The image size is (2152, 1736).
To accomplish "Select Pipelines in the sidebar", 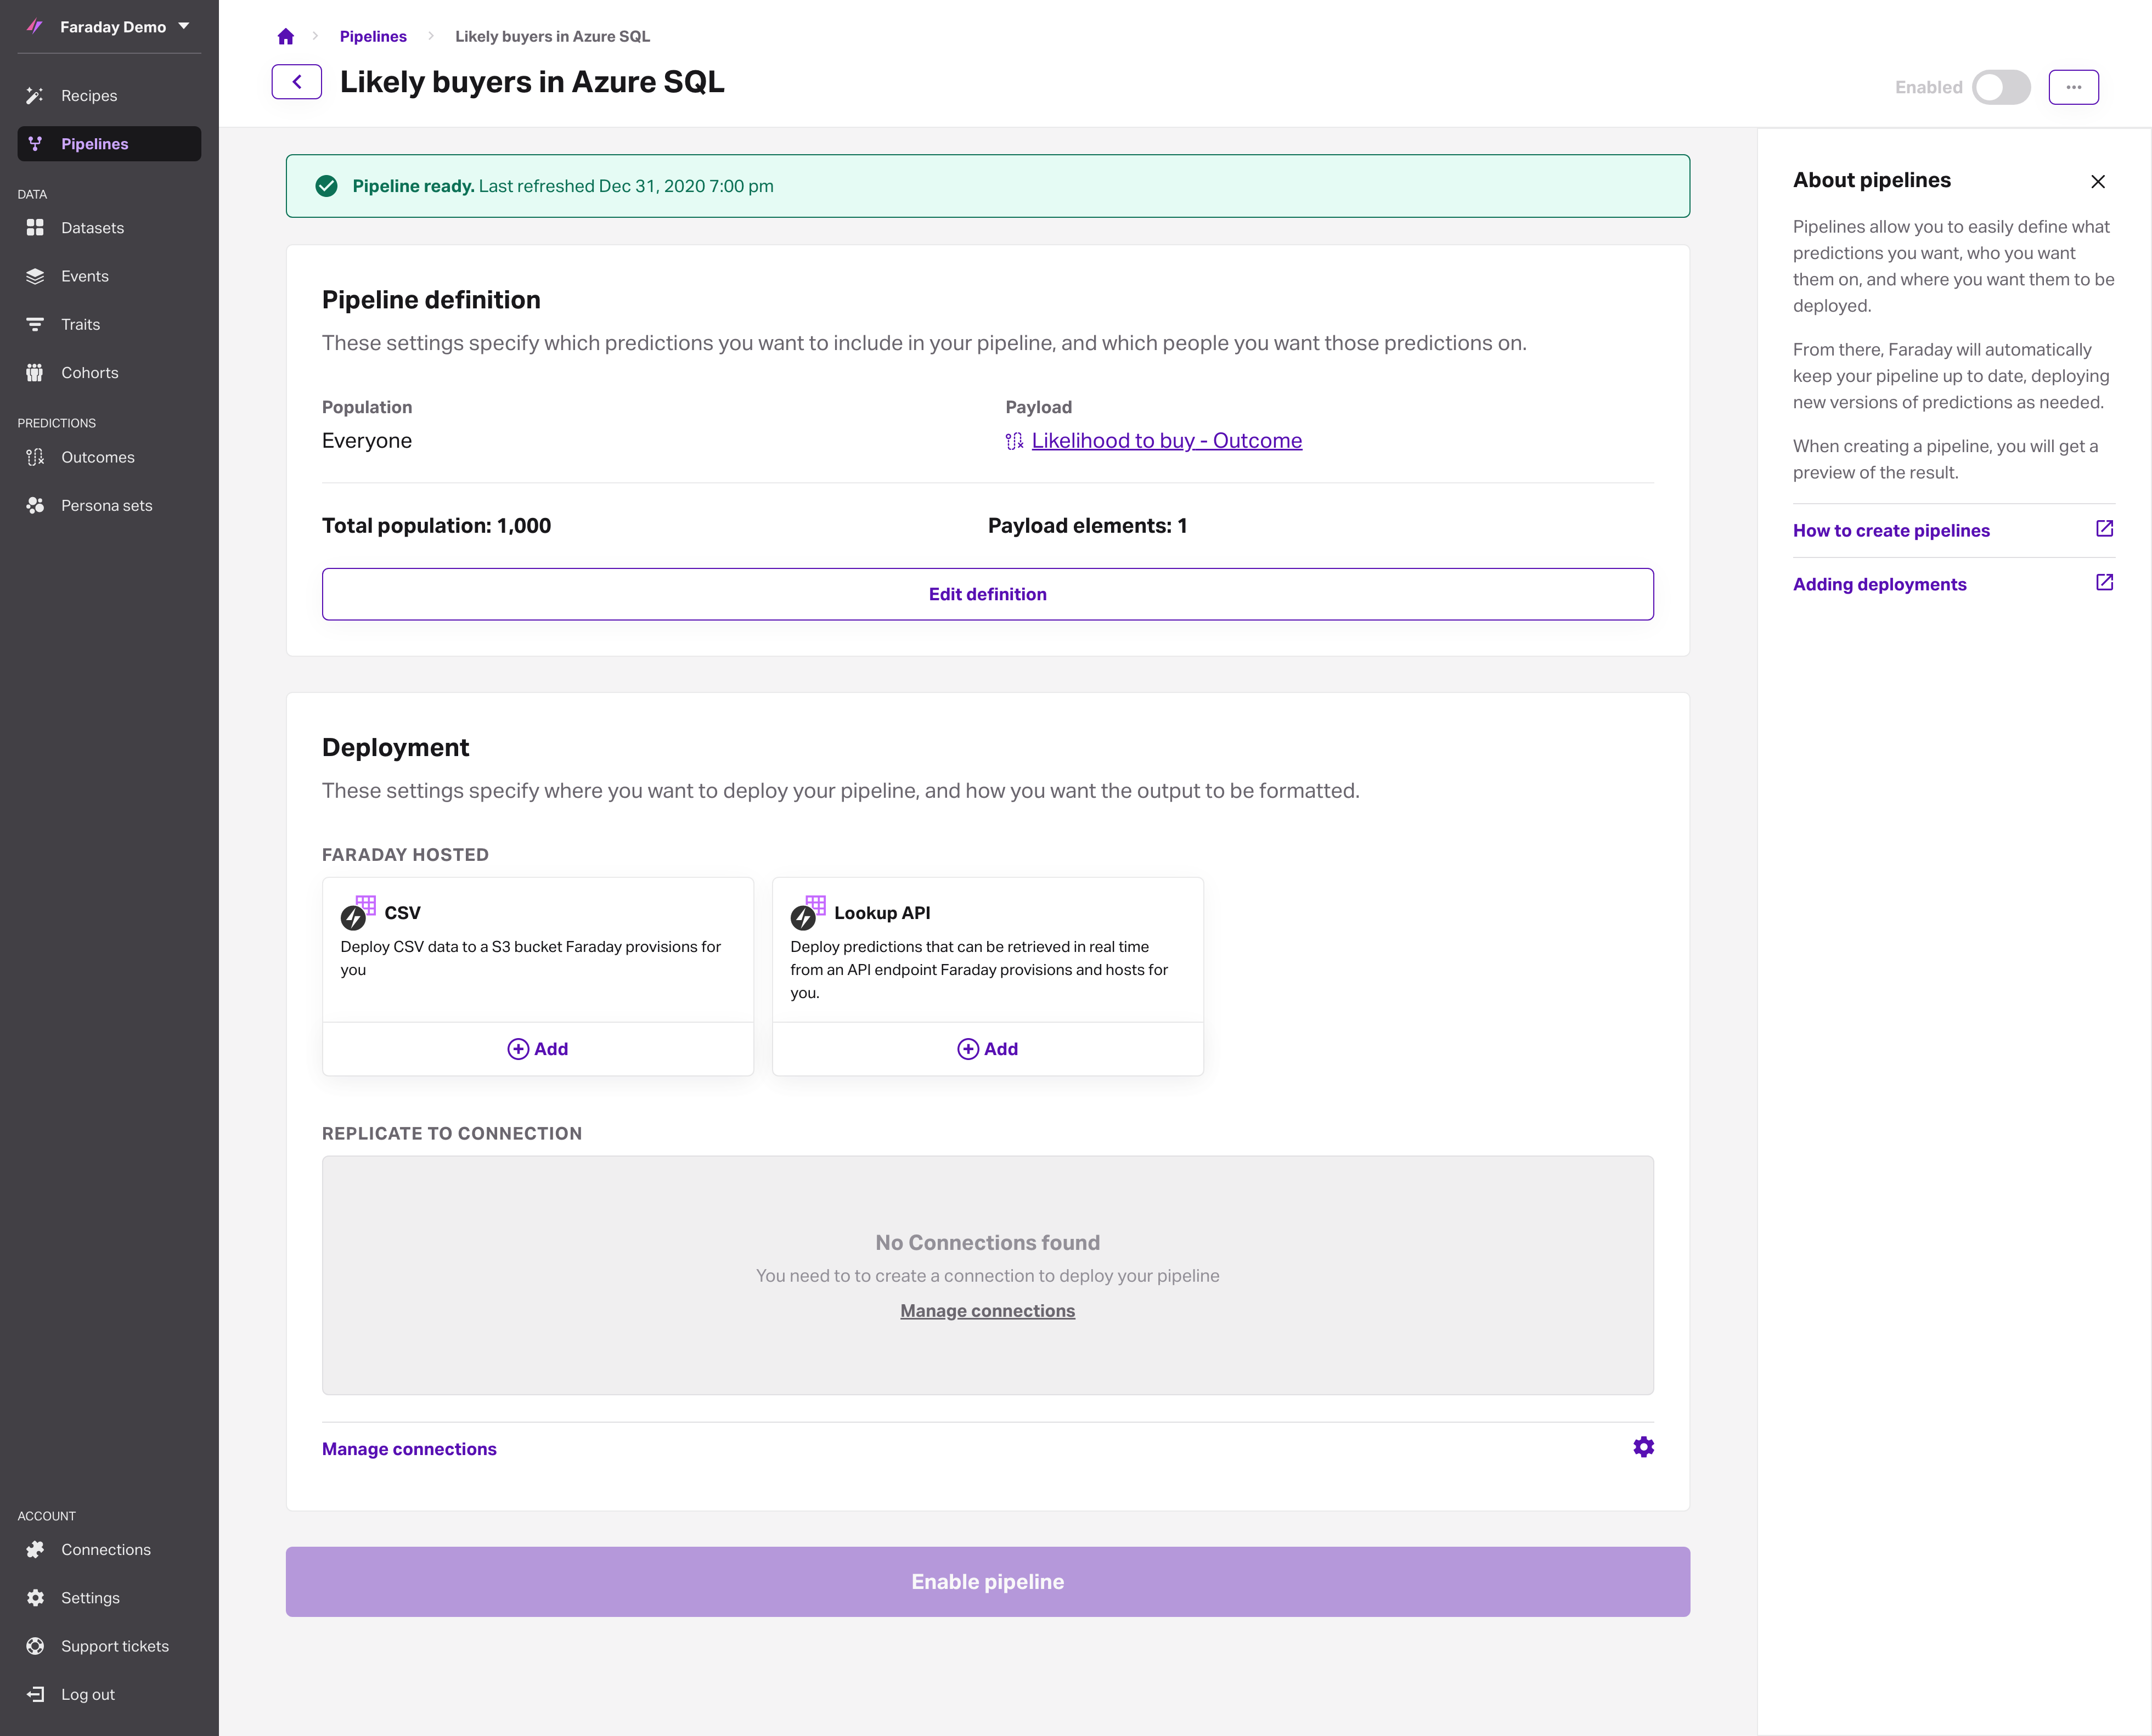I will coord(109,144).
